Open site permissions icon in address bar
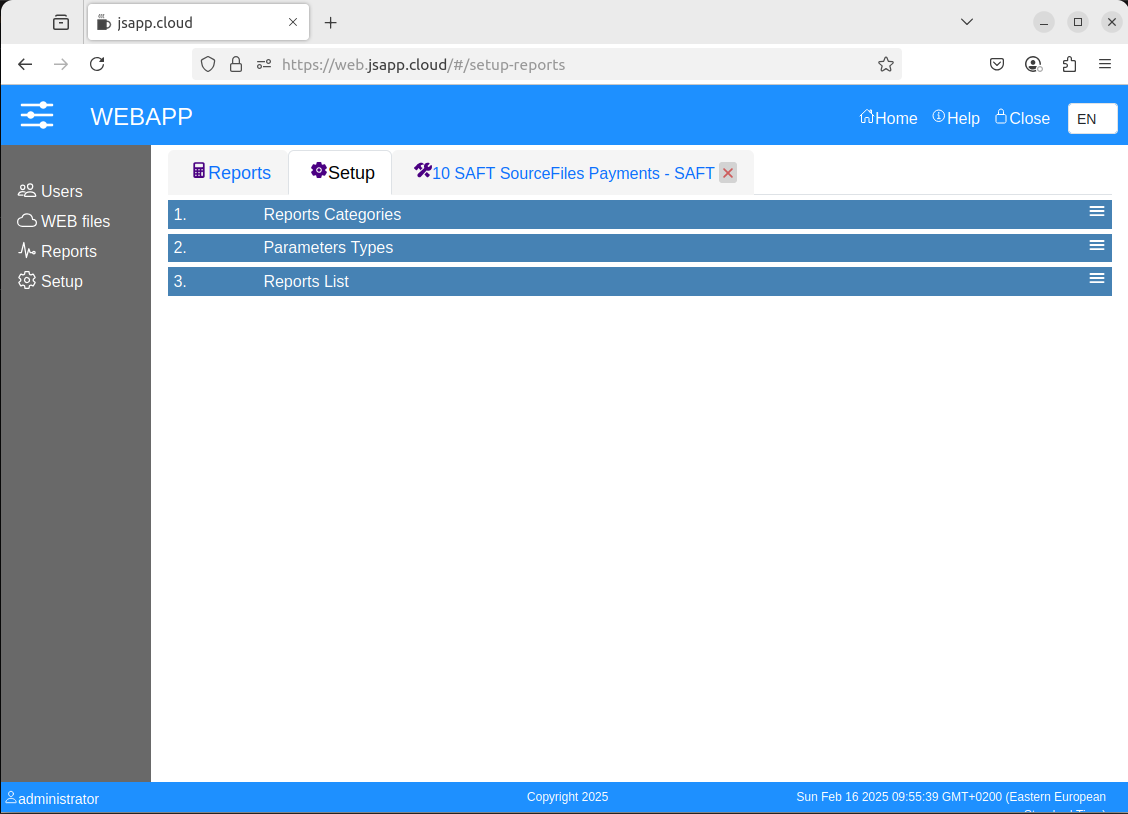Viewport: 1128px width, 814px height. (x=264, y=65)
